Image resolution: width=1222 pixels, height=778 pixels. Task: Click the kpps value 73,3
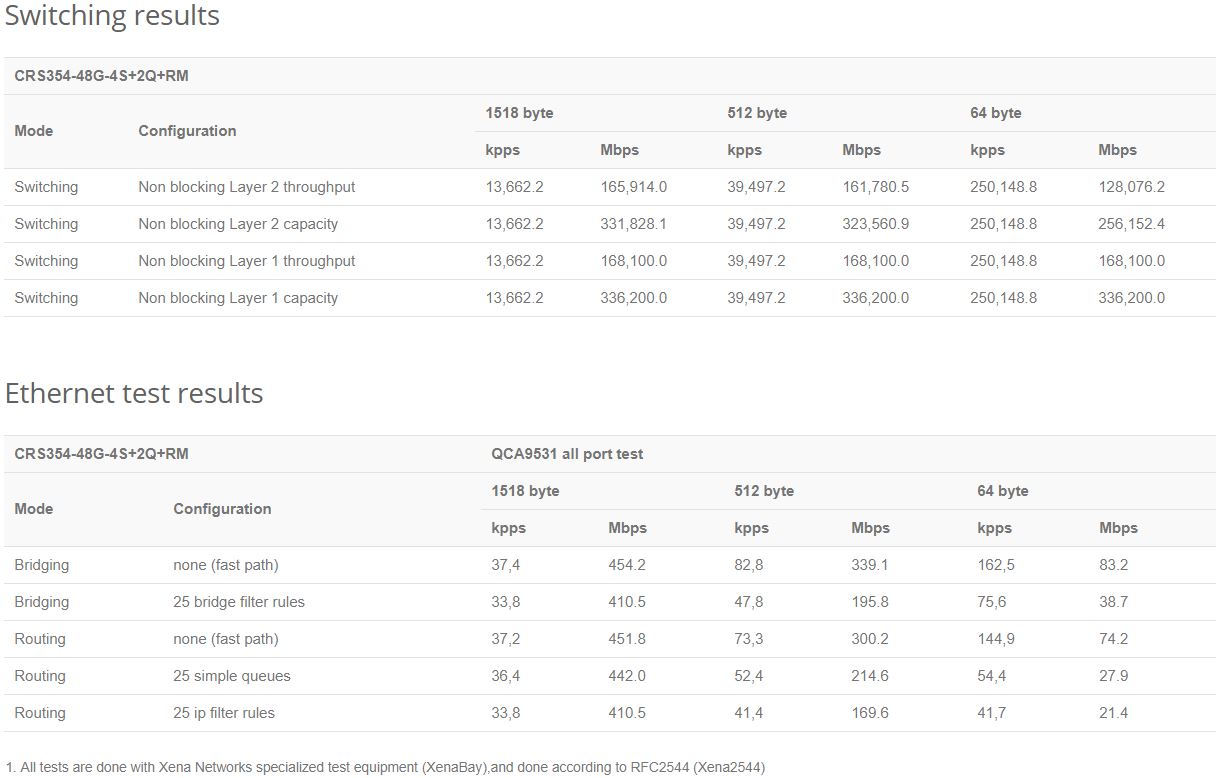click(748, 639)
